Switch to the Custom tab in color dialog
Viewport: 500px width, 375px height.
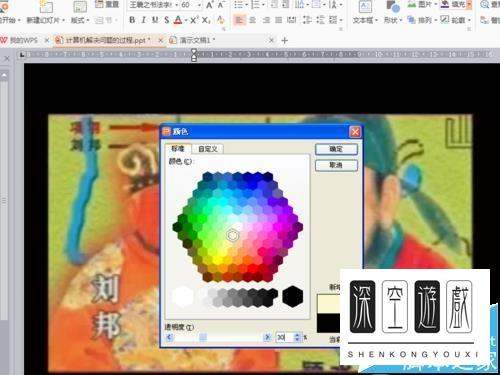click(208, 149)
